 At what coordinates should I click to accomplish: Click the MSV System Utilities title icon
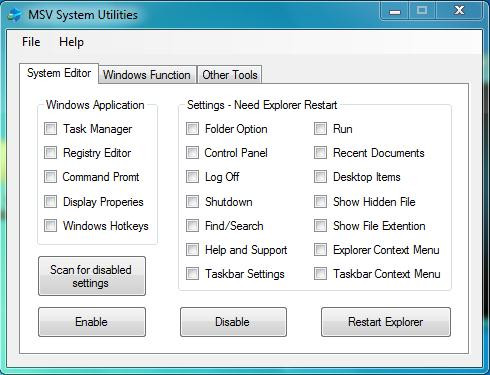pos(14,15)
